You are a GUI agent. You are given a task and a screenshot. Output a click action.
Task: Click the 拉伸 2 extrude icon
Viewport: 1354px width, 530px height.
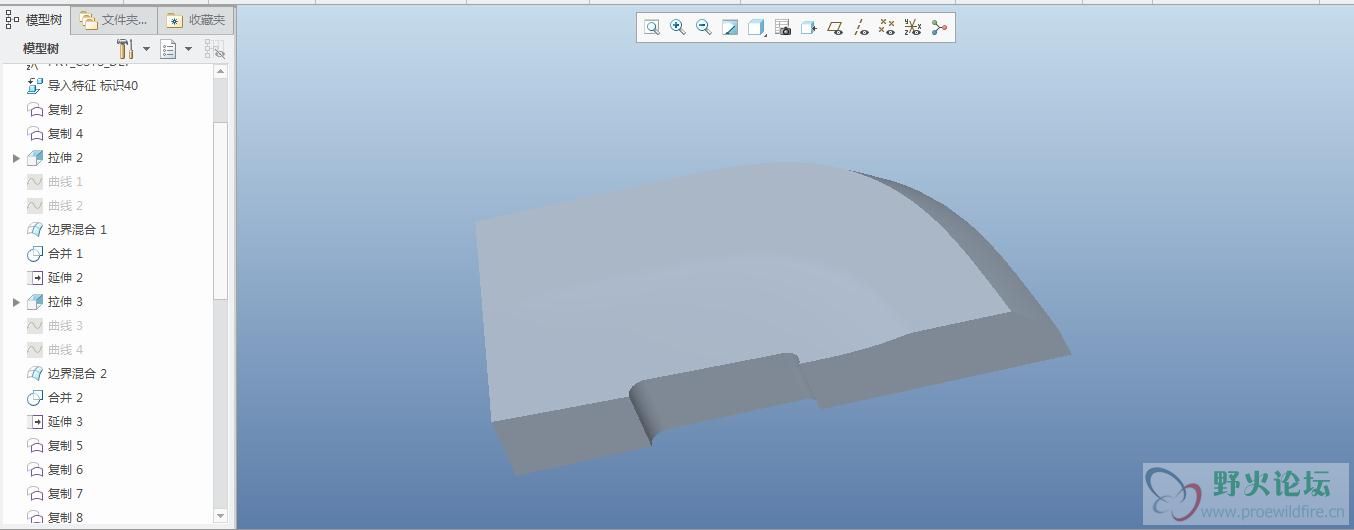pyautogui.click(x=35, y=158)
